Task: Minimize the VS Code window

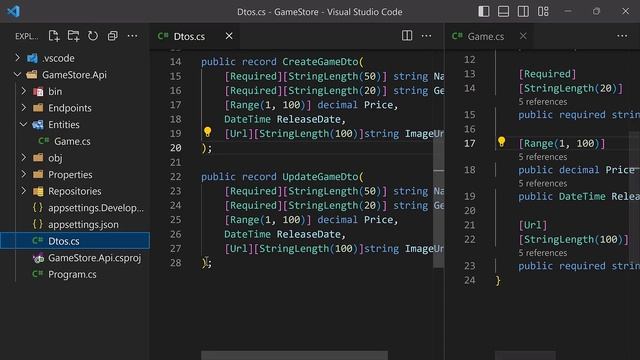Action: click(568, 11)
